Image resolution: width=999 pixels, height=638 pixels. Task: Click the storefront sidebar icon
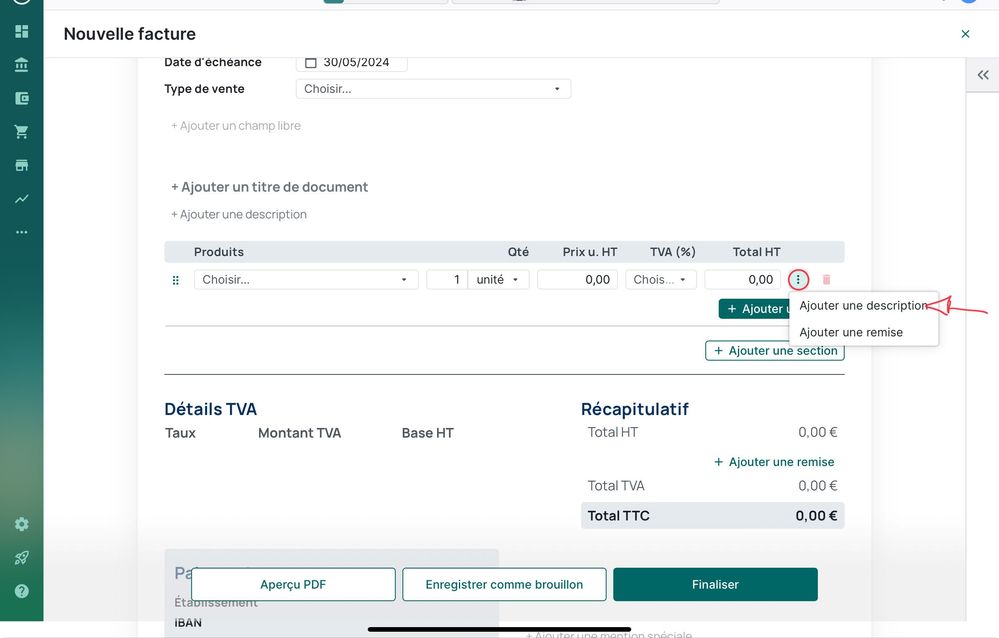[x=21, y=165]
